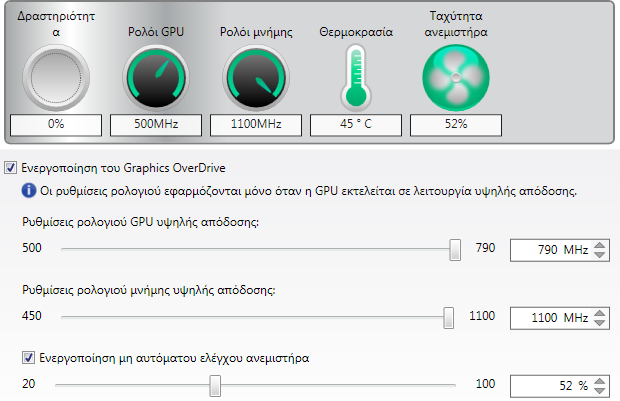Click the Δραστηριότητα activity gauge icon
The height and width of the screenshot is (401, 620).
tap(56, 78)
